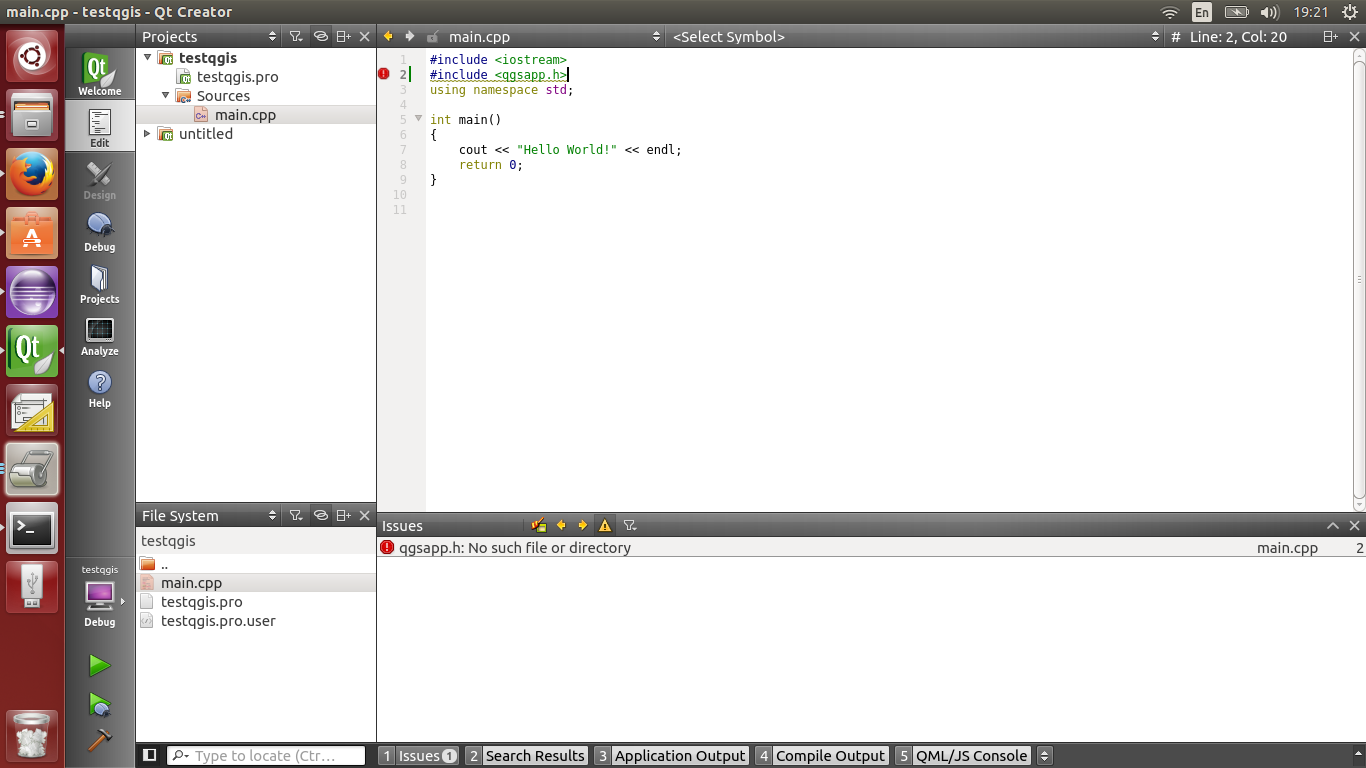Collapse the testqgis project tree
The height and width of the screenshot is (768, 1366).
(148, 58)
